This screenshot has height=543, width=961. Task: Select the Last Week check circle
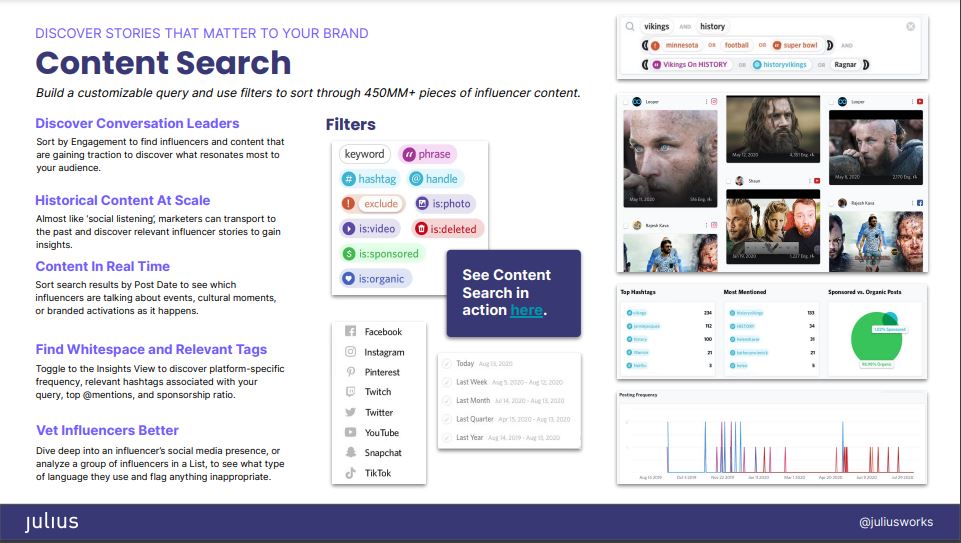[447, 382]
